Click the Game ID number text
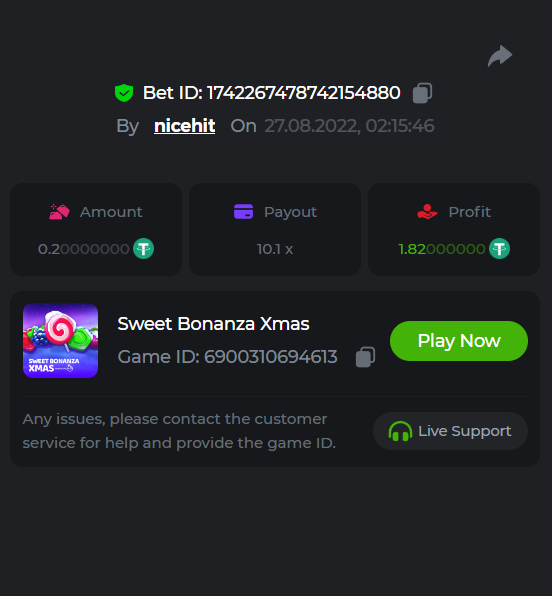This screenshot has height=596, width=552. point(271,357)
